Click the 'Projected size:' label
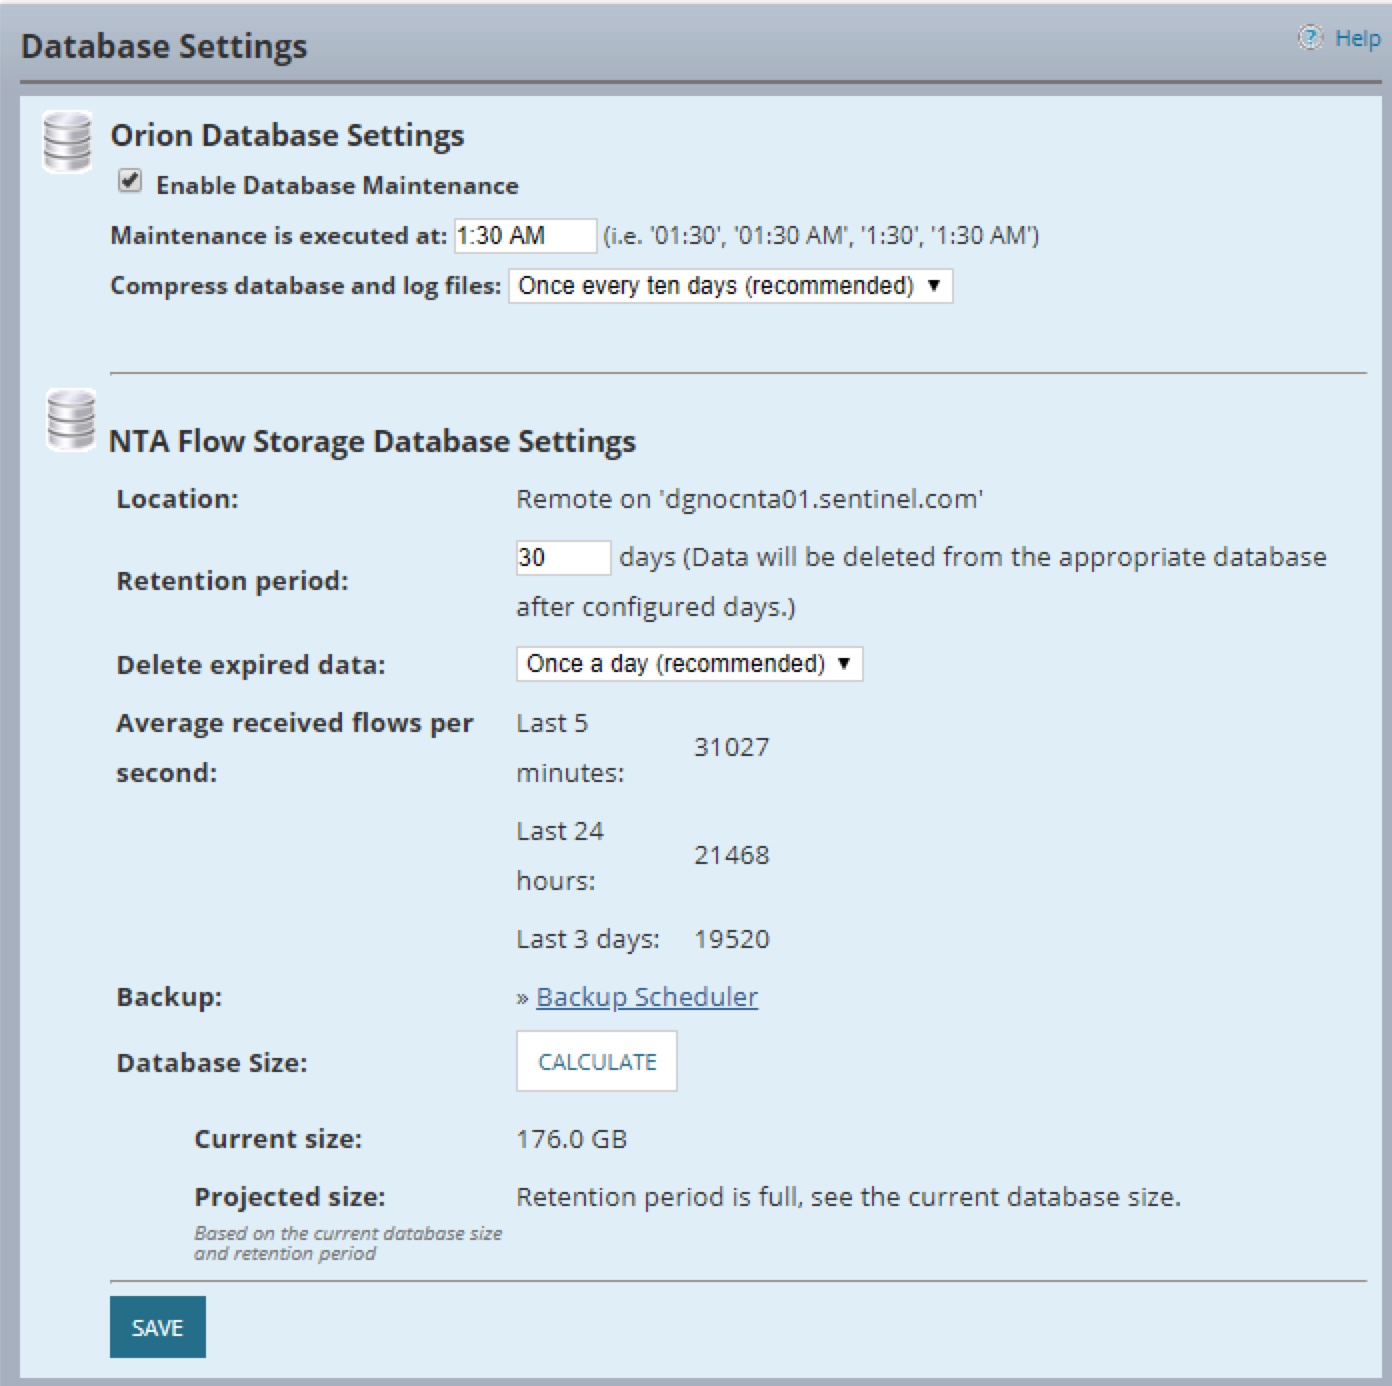 pyautogui.click(x=290, y=1197)
